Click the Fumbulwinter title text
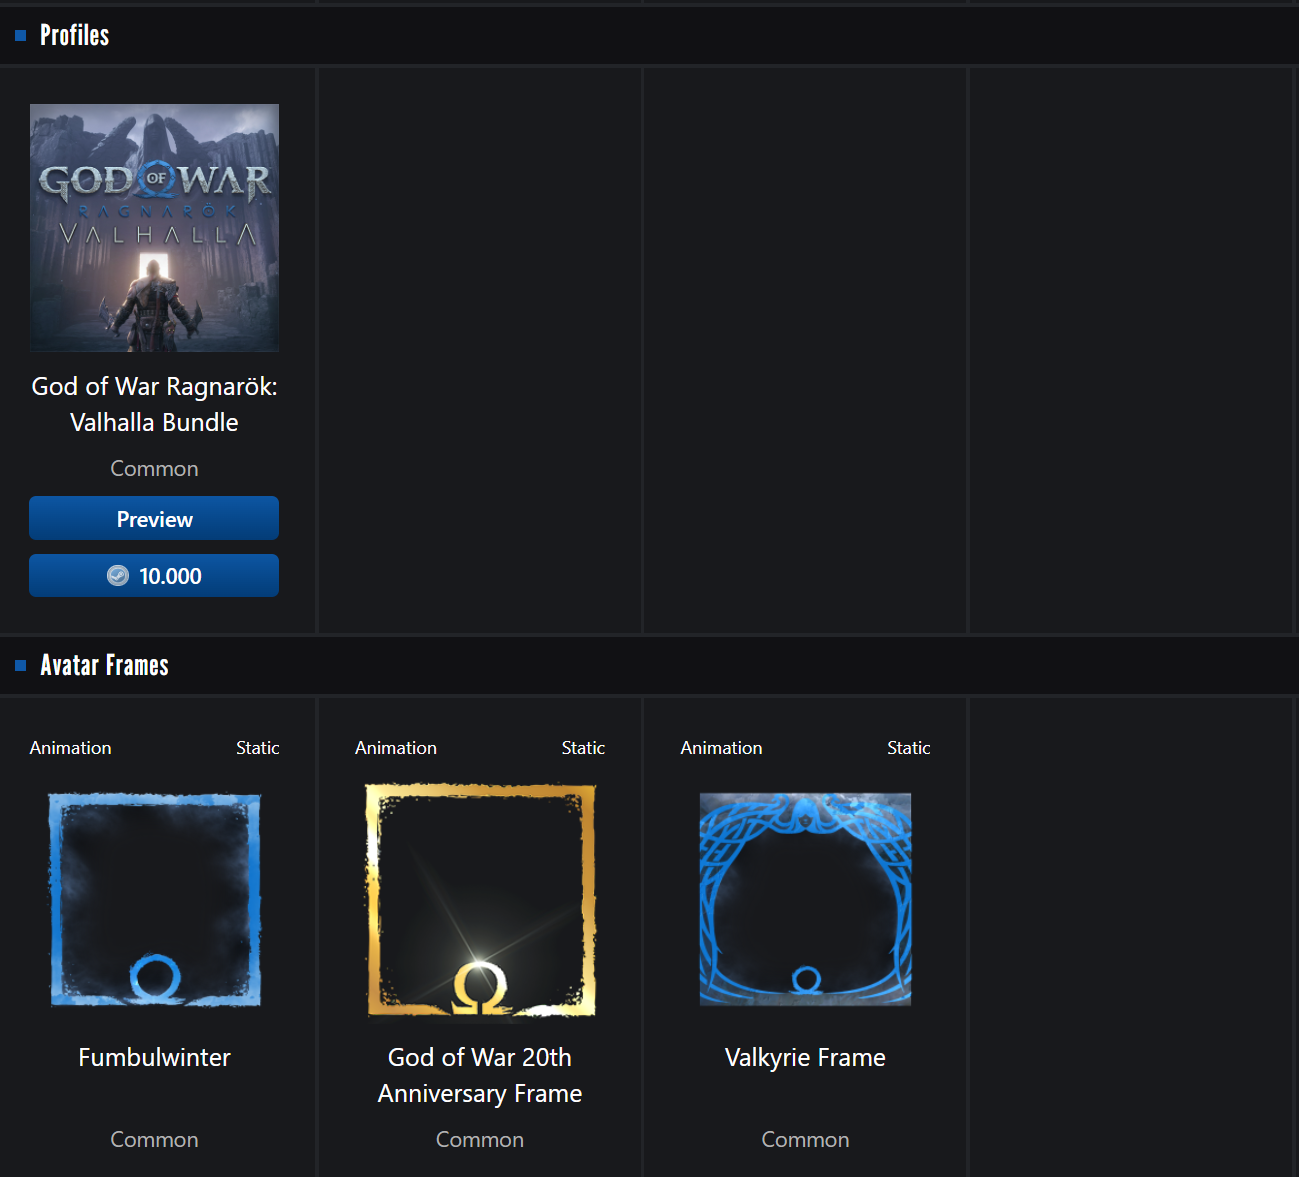1299x1177 pixels. (154, 1057)
